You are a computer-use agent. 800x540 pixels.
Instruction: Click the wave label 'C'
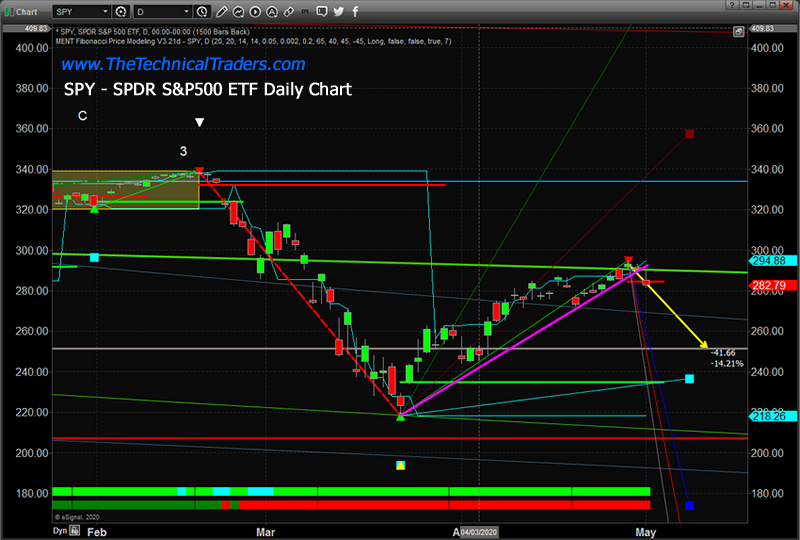point(82,116)
